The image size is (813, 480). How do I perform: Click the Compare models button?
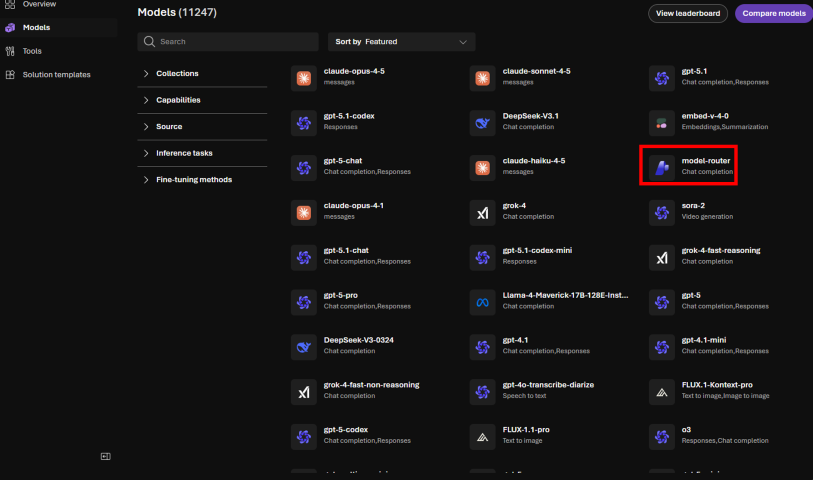click(773, 13)
